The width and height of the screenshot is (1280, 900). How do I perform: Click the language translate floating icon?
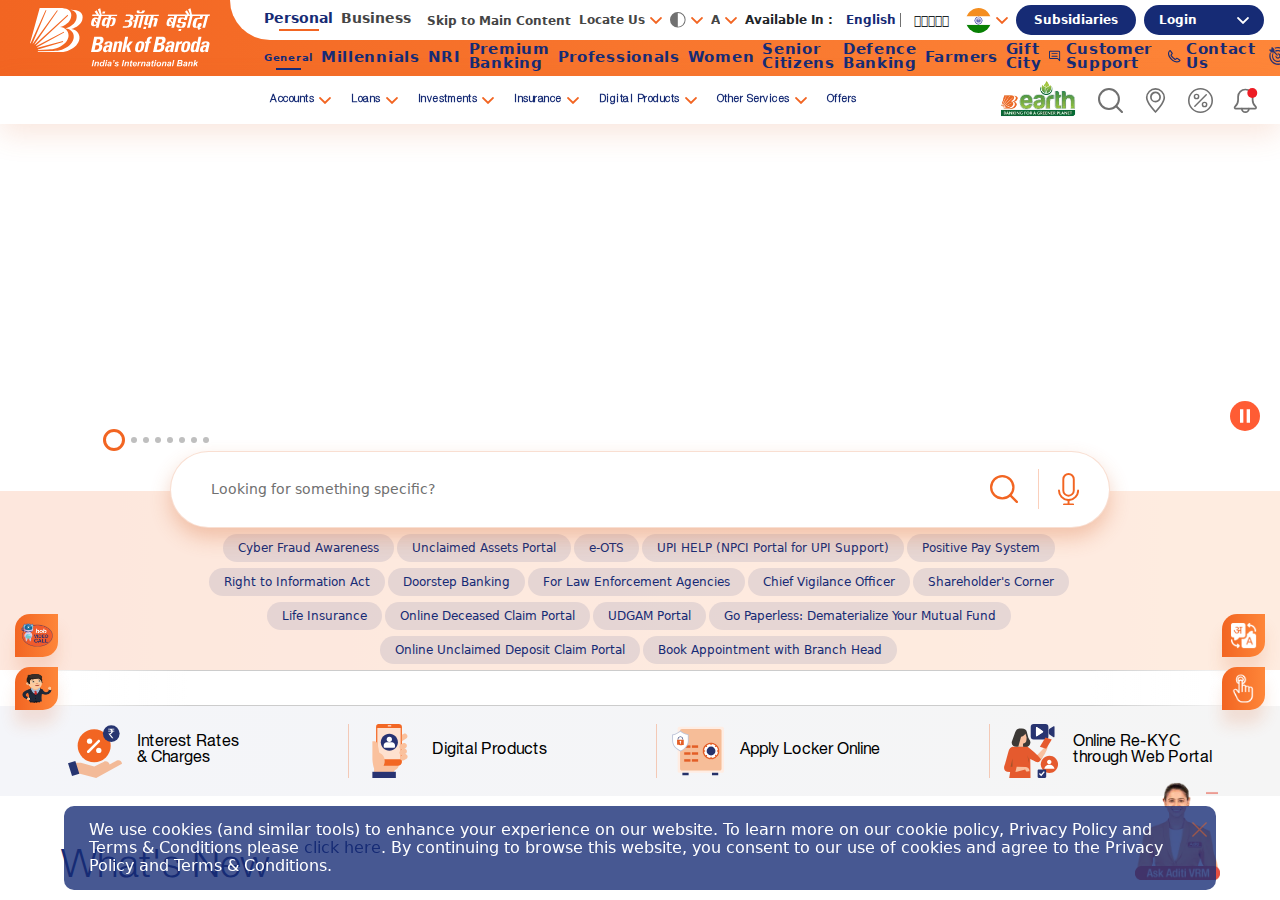(x=1243, y=635)
